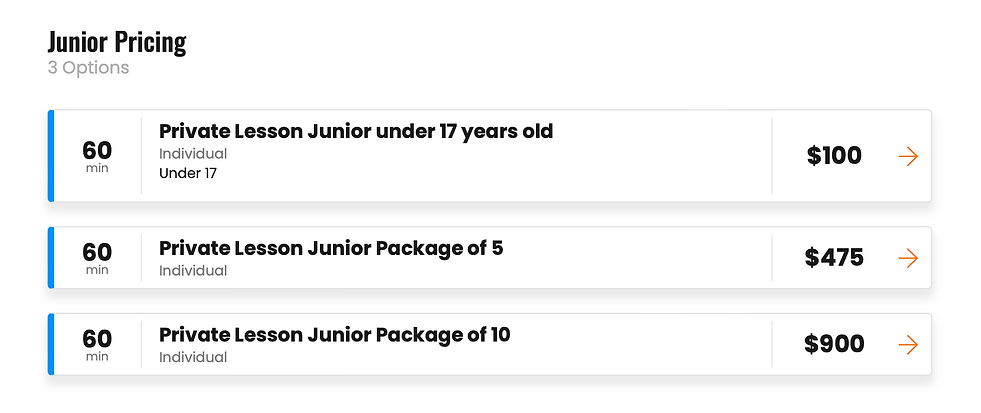981x413 pixels.
Task: Select Private Lesson Junior Package of 5
Action: point(331,247)
